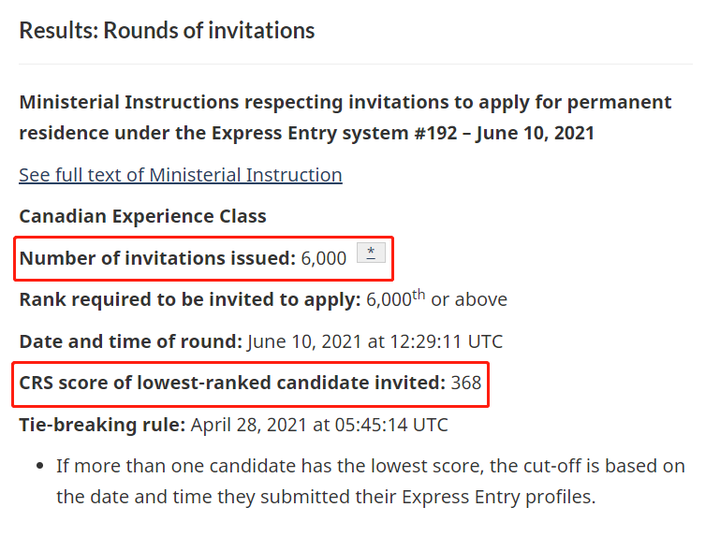
Task: Click the '6,000th or above' rank value
Action: pos(437,299)
